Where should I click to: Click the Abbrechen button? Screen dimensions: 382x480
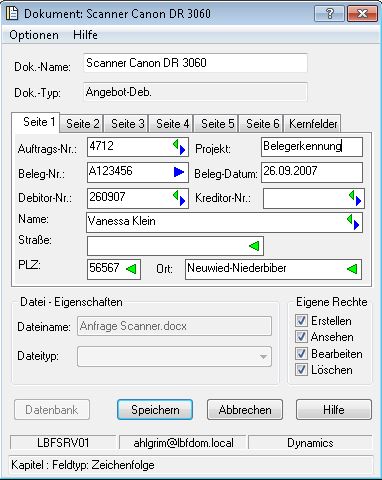pyautogui.click(x=245, y=410)
